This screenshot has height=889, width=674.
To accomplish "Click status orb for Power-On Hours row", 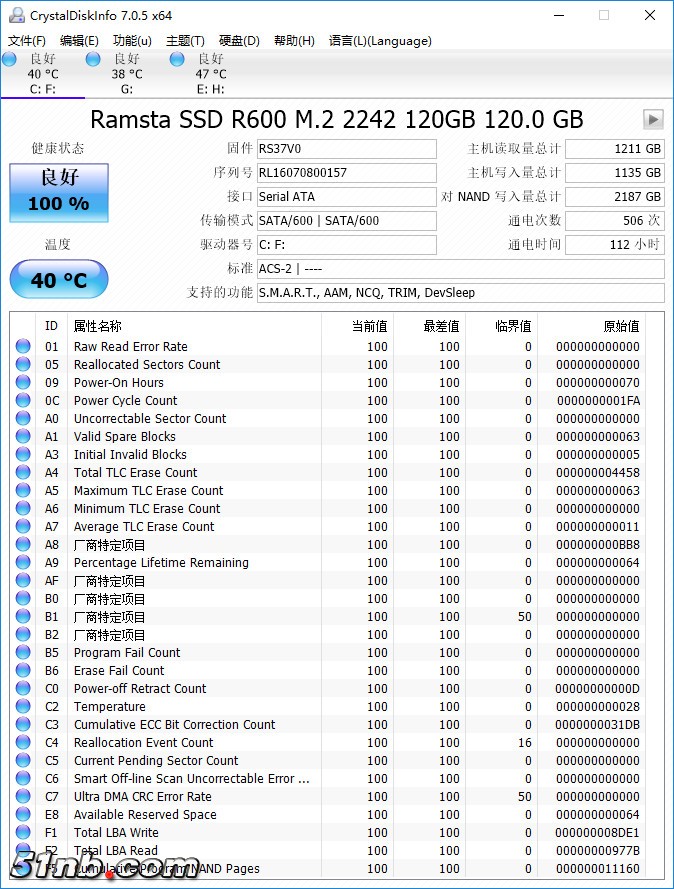I will point(23,383).
